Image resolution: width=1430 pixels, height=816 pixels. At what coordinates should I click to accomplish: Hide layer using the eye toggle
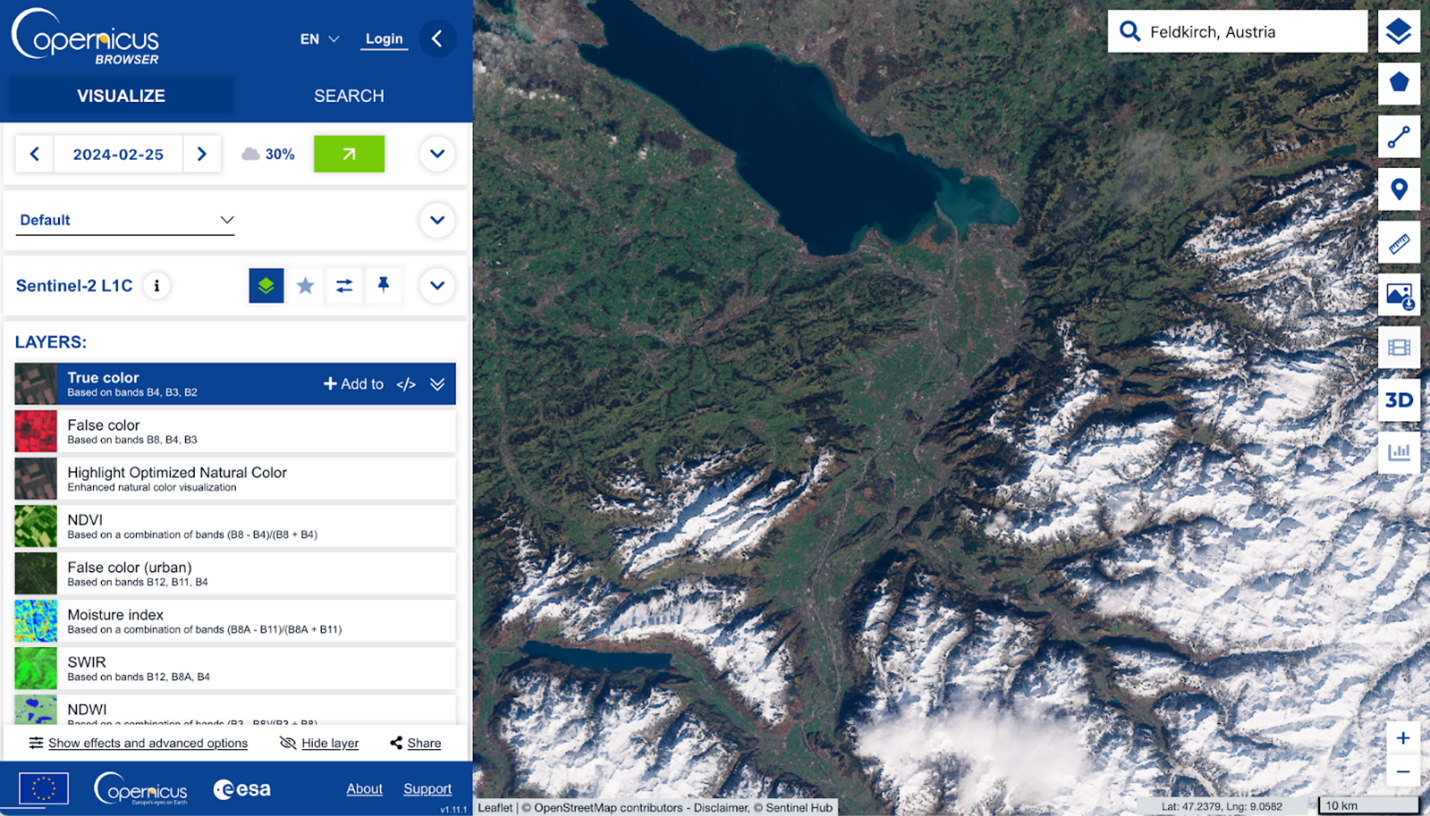click(319, 743)
